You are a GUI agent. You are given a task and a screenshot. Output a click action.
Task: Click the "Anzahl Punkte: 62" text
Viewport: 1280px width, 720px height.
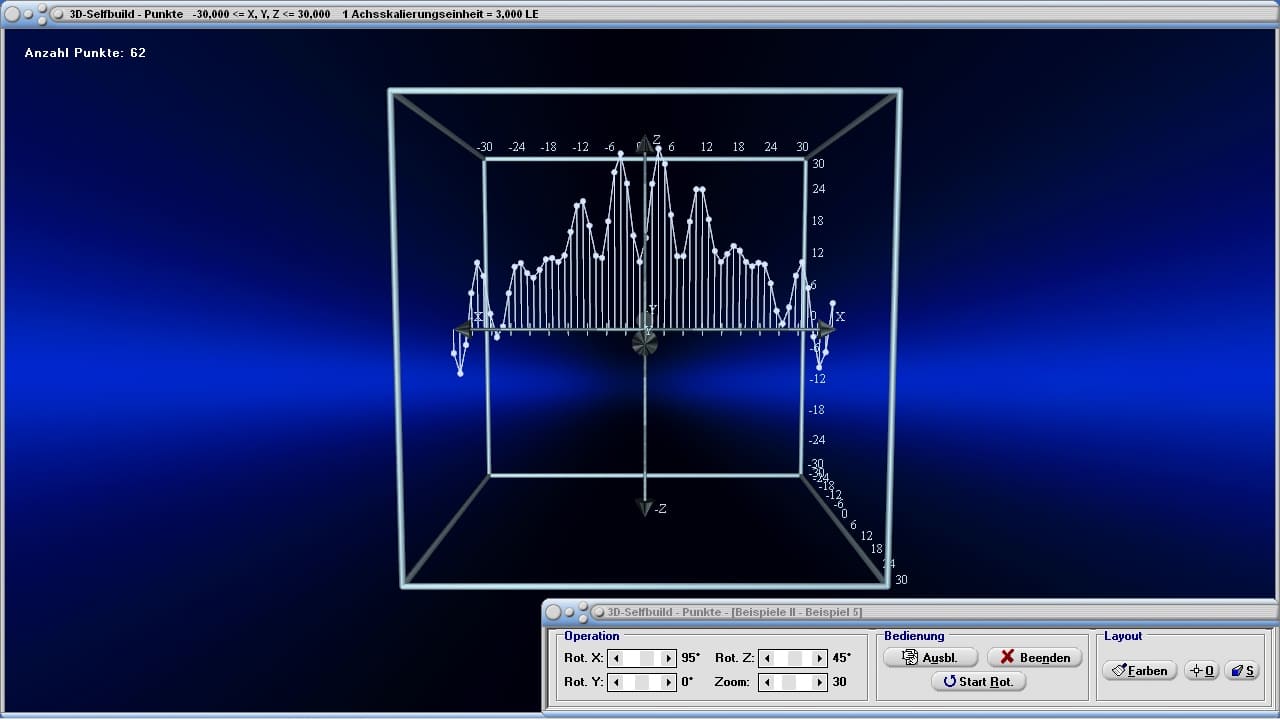pyautogui.click(x=85, y=53)
